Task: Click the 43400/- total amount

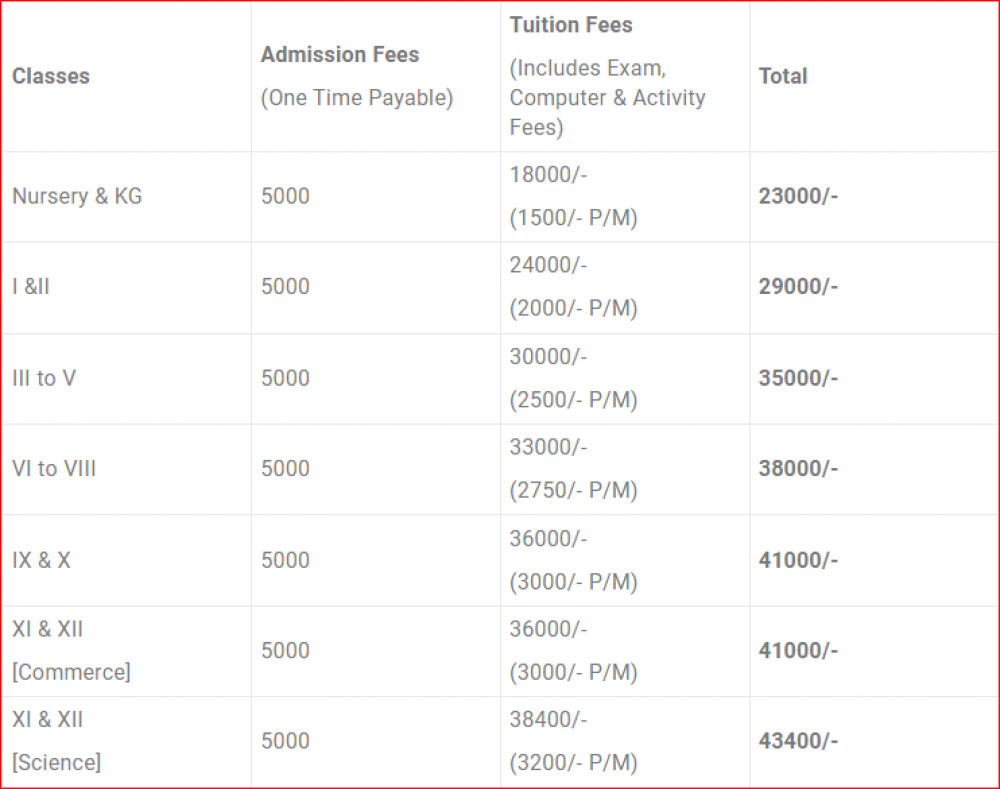Action: [798, 741]
